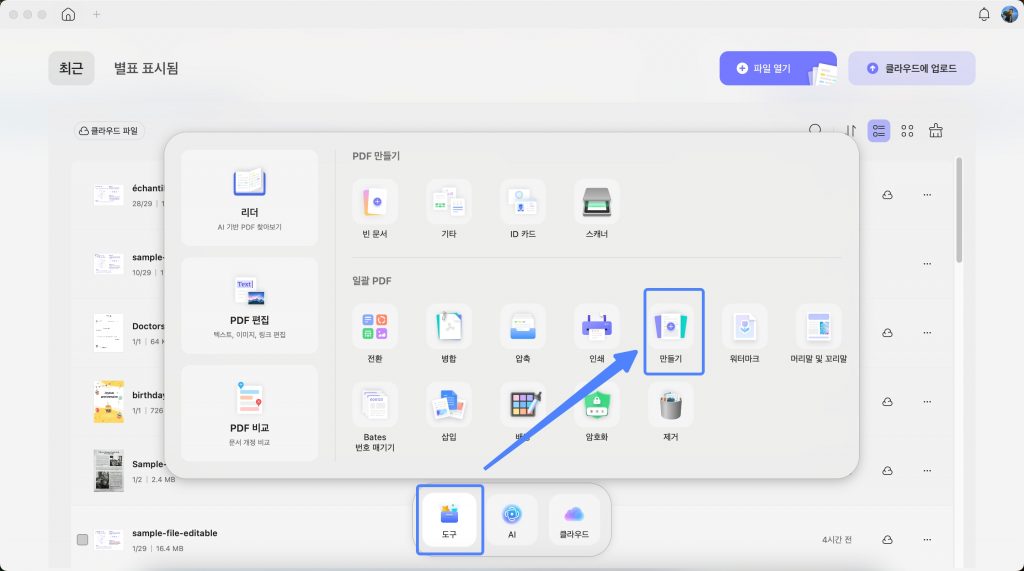Open the 머리말 및 꼬리말 tool
The width and height of the screenshot is (1024, 571).
[818, 334]
